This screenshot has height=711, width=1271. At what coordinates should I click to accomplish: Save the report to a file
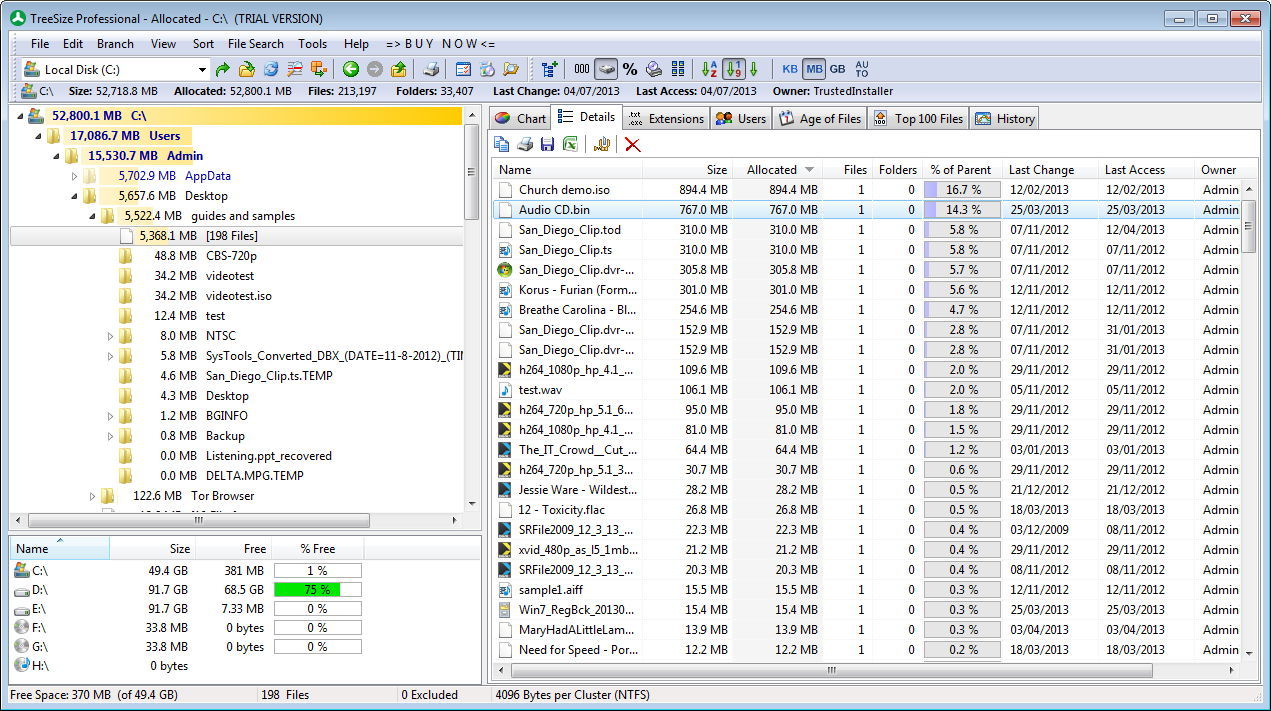pyautogui.click(x=547, y=143)
